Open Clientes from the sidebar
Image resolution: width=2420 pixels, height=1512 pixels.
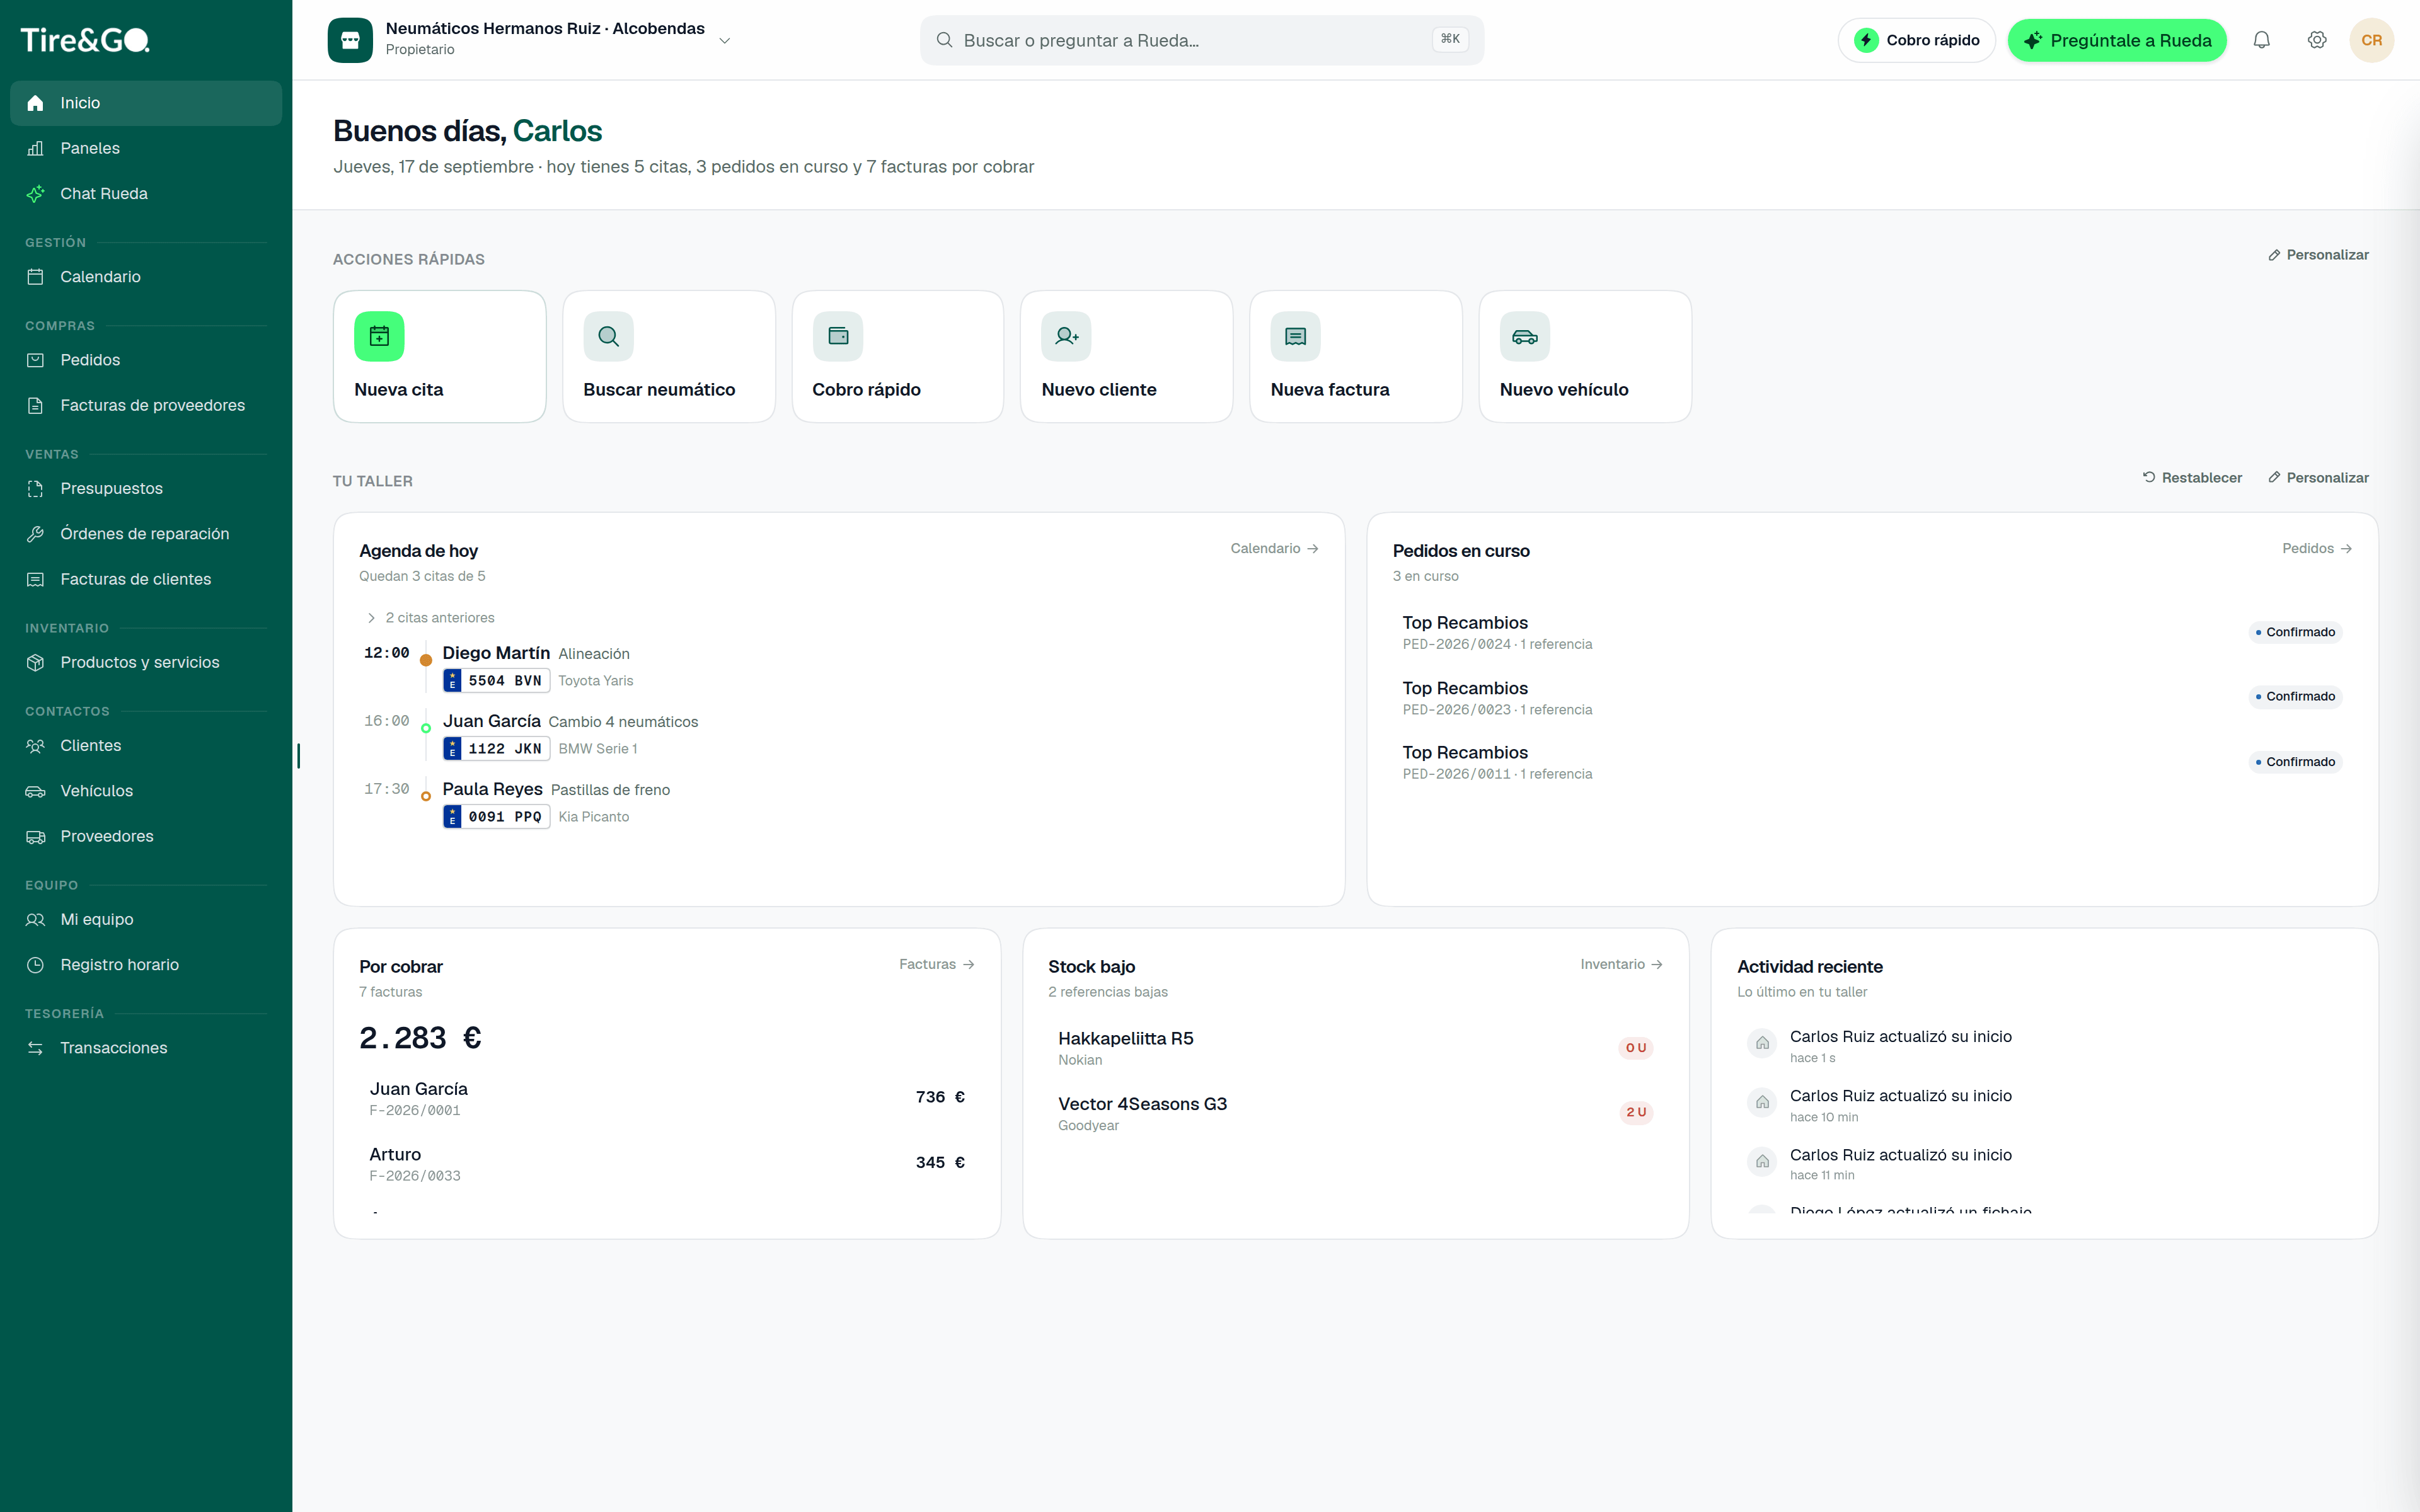tap(146, 746)
